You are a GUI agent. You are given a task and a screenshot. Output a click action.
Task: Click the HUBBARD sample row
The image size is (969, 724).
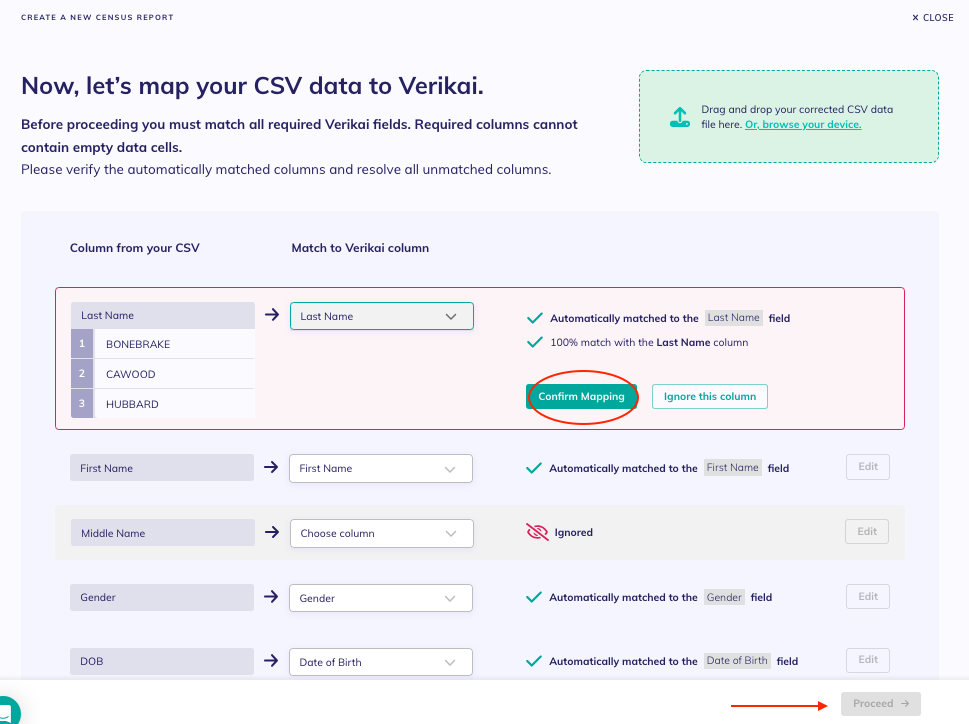pos(163,403)
